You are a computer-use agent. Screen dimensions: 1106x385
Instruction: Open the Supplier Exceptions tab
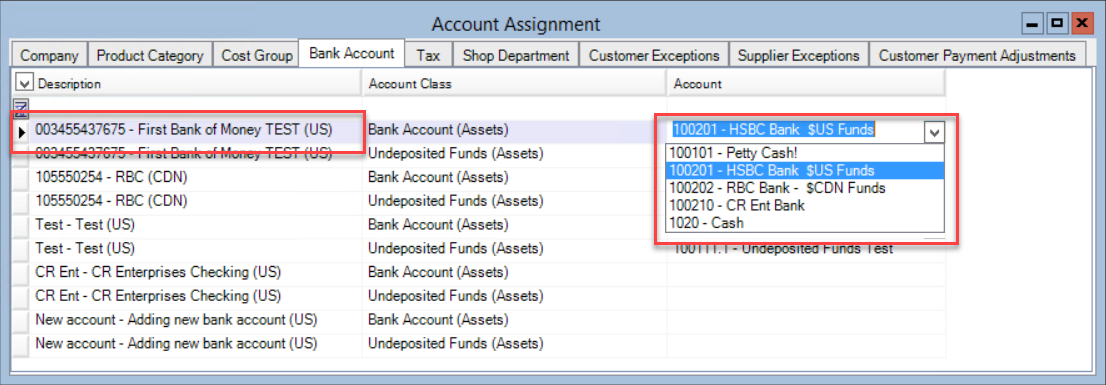coord(798,55)
